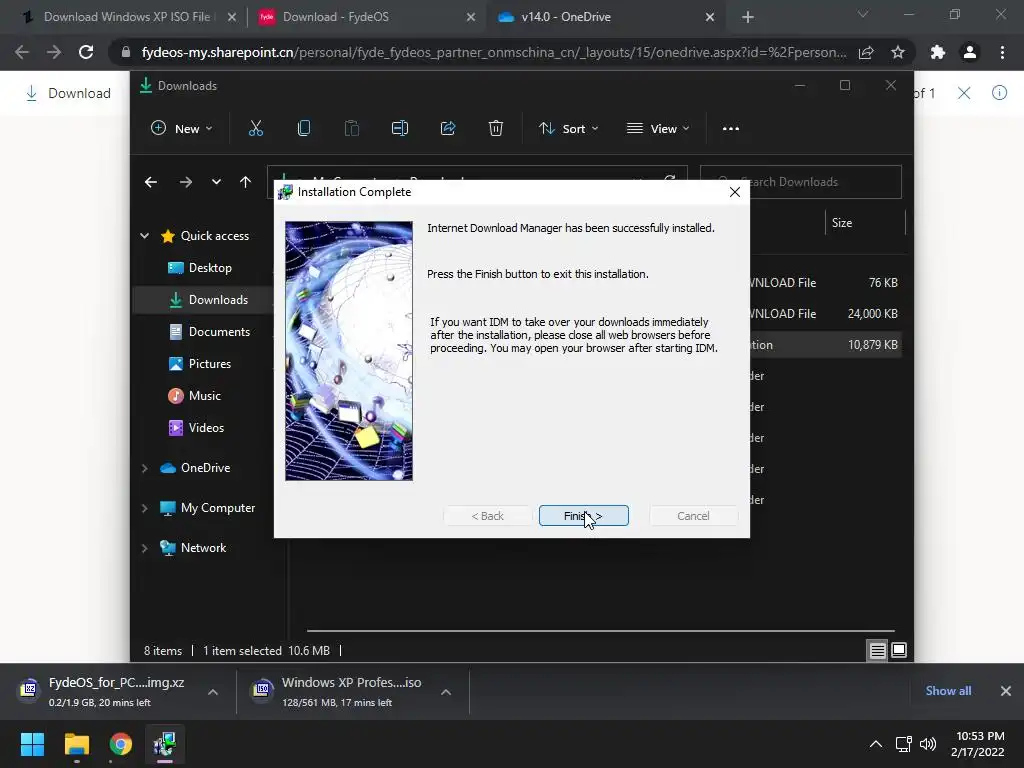Open File Explorer from taskbar
This screenshot has height=768, width=1024.
click(x=76, y=744)
